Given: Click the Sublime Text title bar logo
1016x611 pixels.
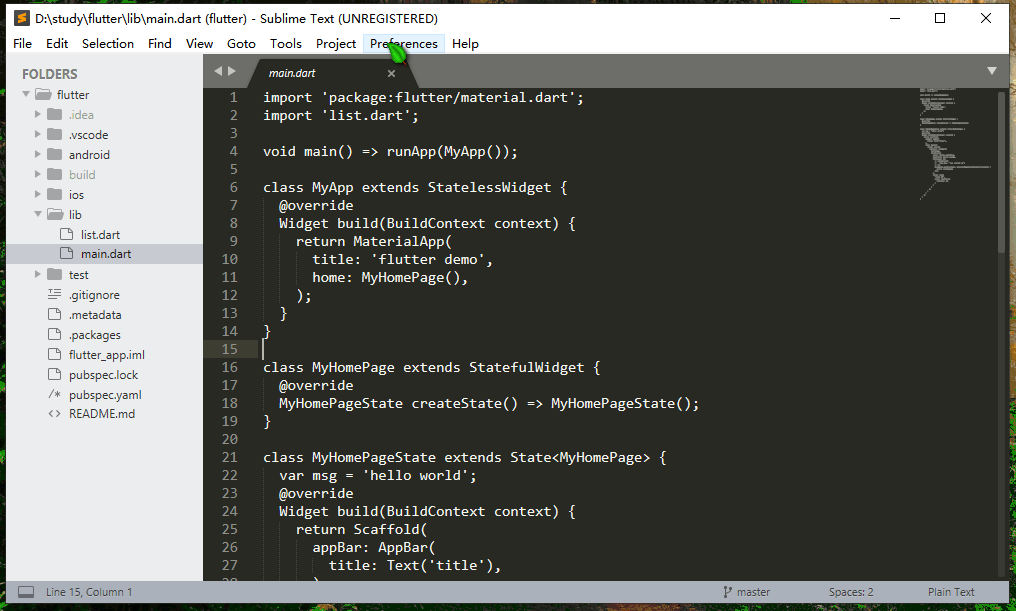Looking at the screenshot, I should [x=22, y=18].
